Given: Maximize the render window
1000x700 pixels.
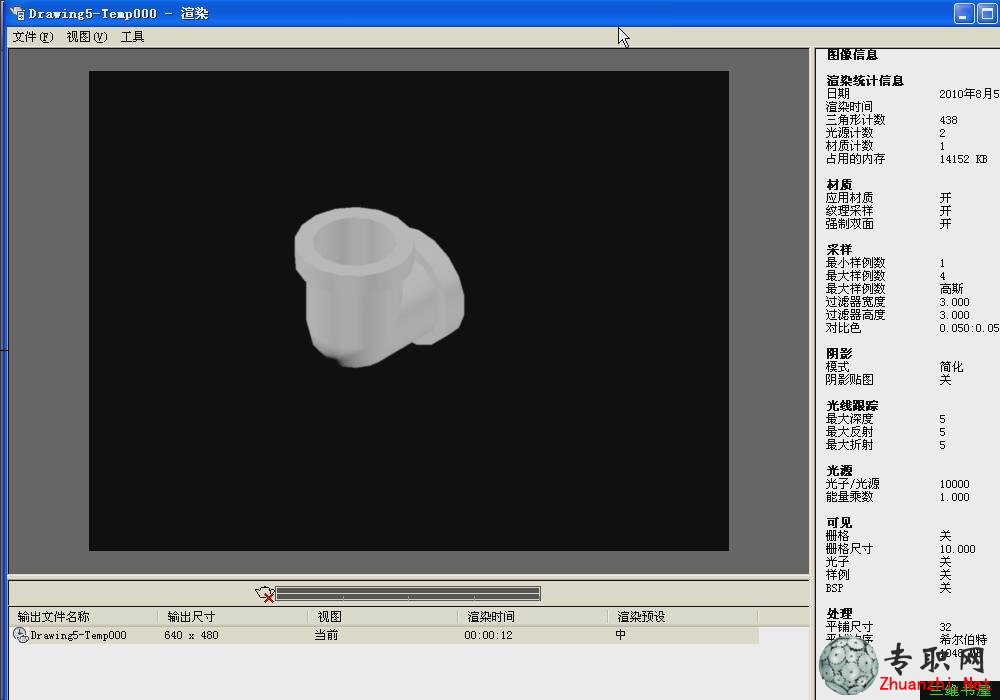Looking at the screenshot, I should click(988, 13).
